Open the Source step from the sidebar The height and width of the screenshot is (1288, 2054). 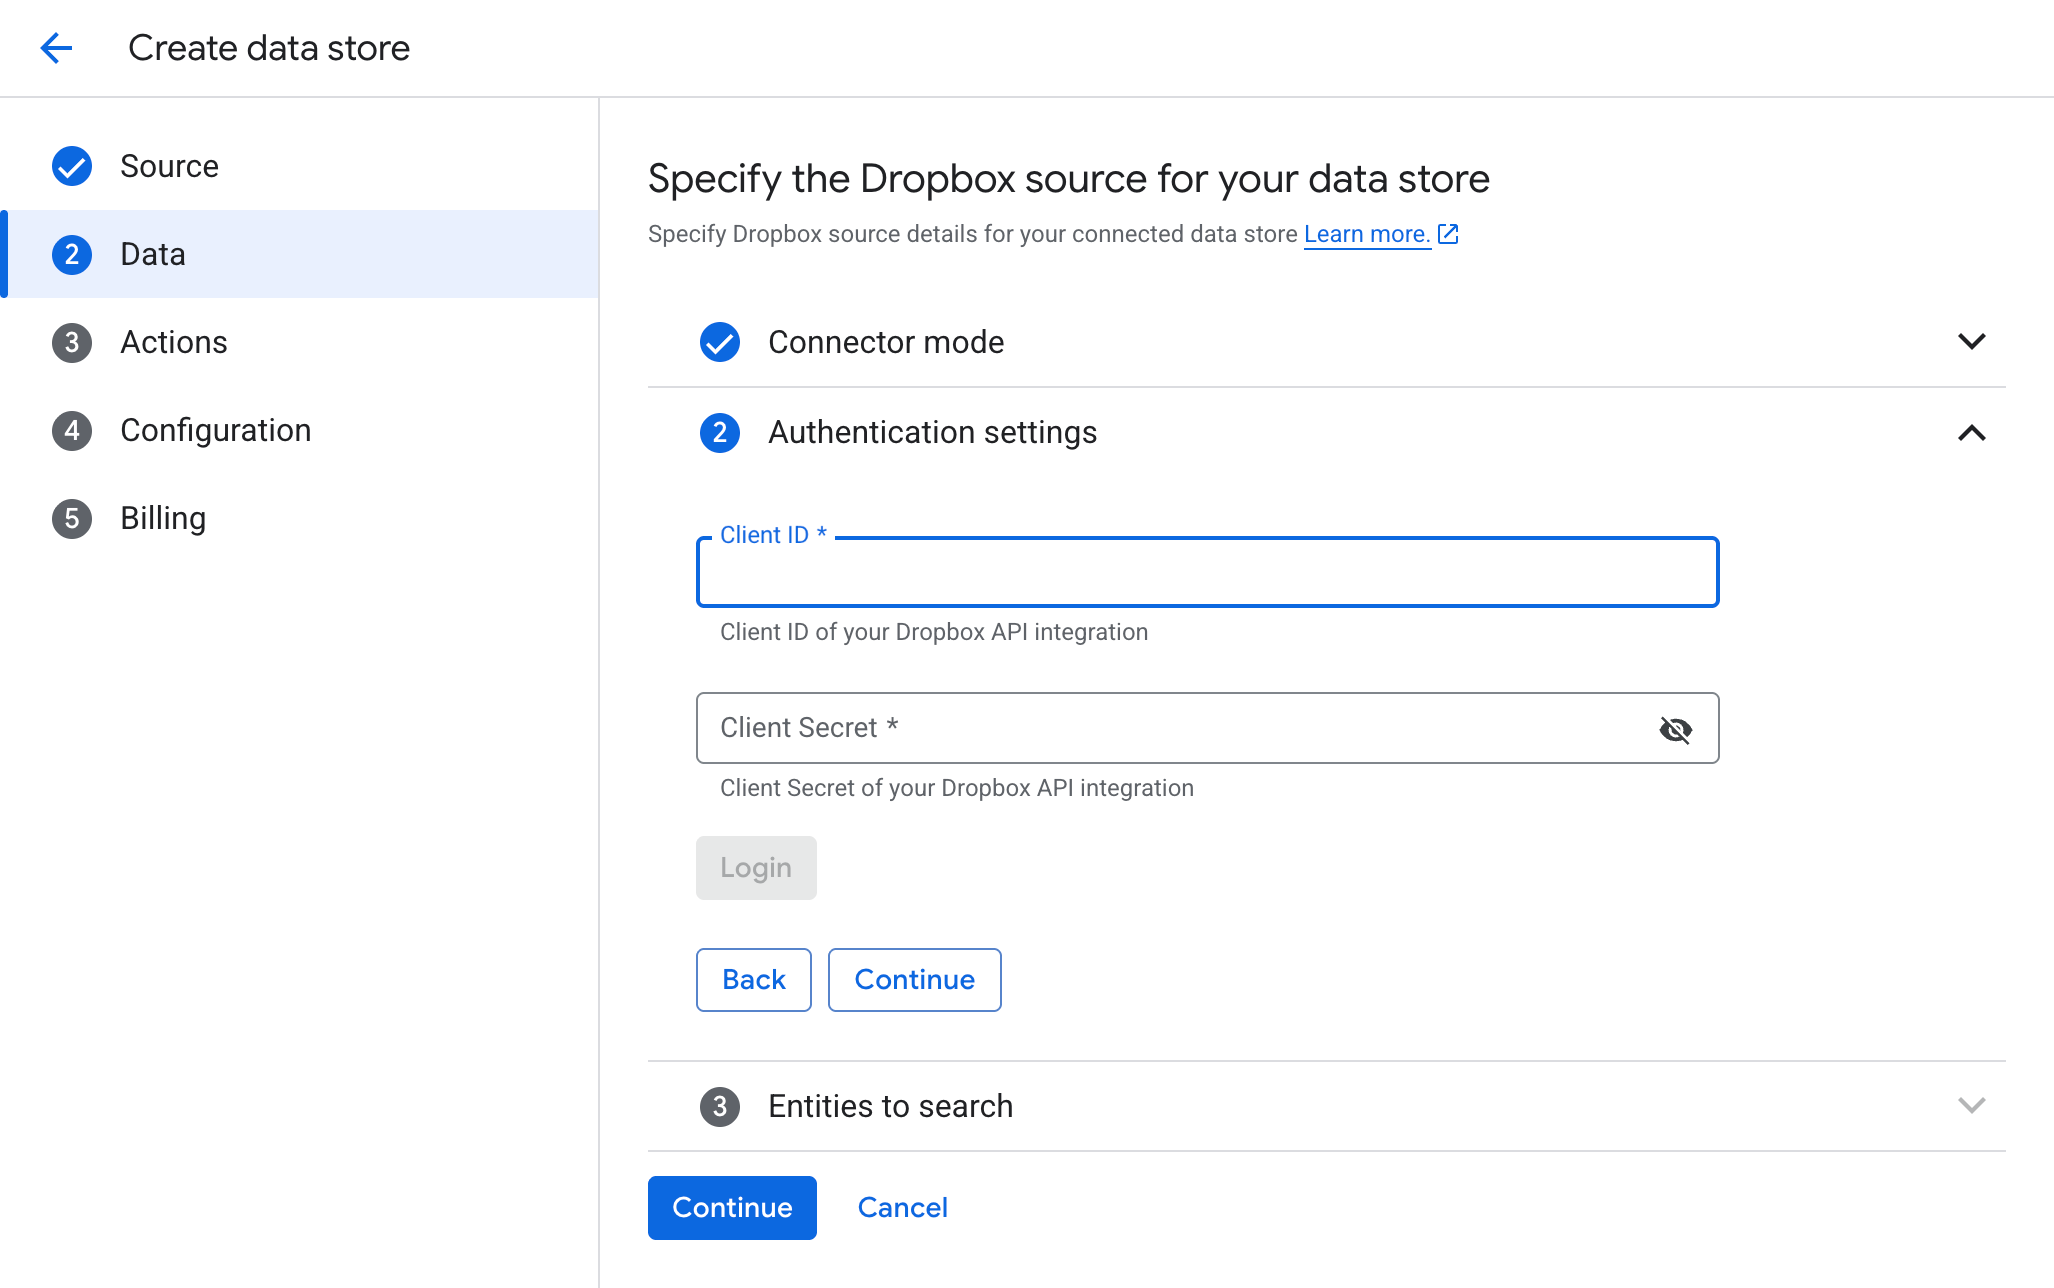169,166
